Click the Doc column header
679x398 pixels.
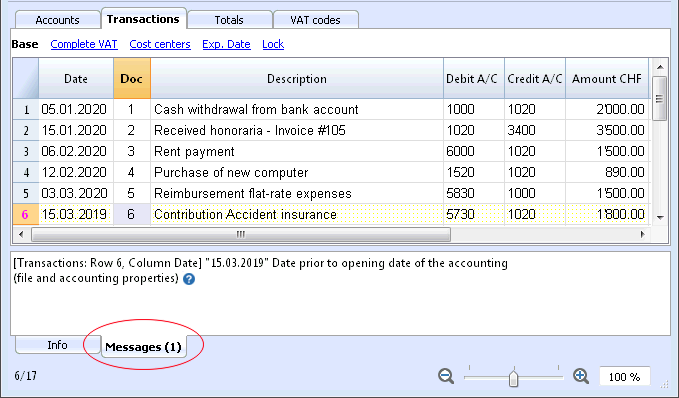pos(132,79)
